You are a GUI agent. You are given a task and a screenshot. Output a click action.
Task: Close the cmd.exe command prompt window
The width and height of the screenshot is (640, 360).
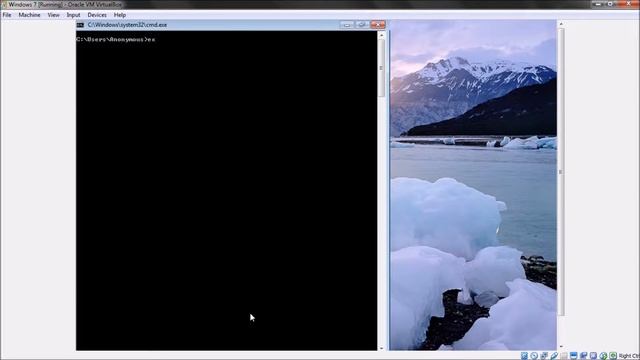(378, 25)
